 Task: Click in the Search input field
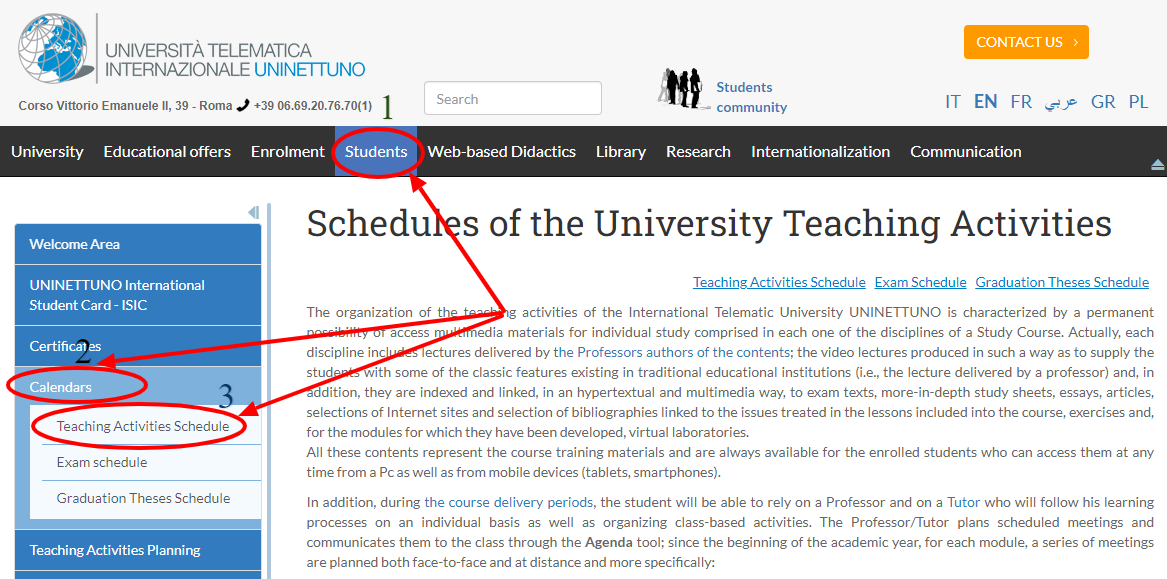512,99
